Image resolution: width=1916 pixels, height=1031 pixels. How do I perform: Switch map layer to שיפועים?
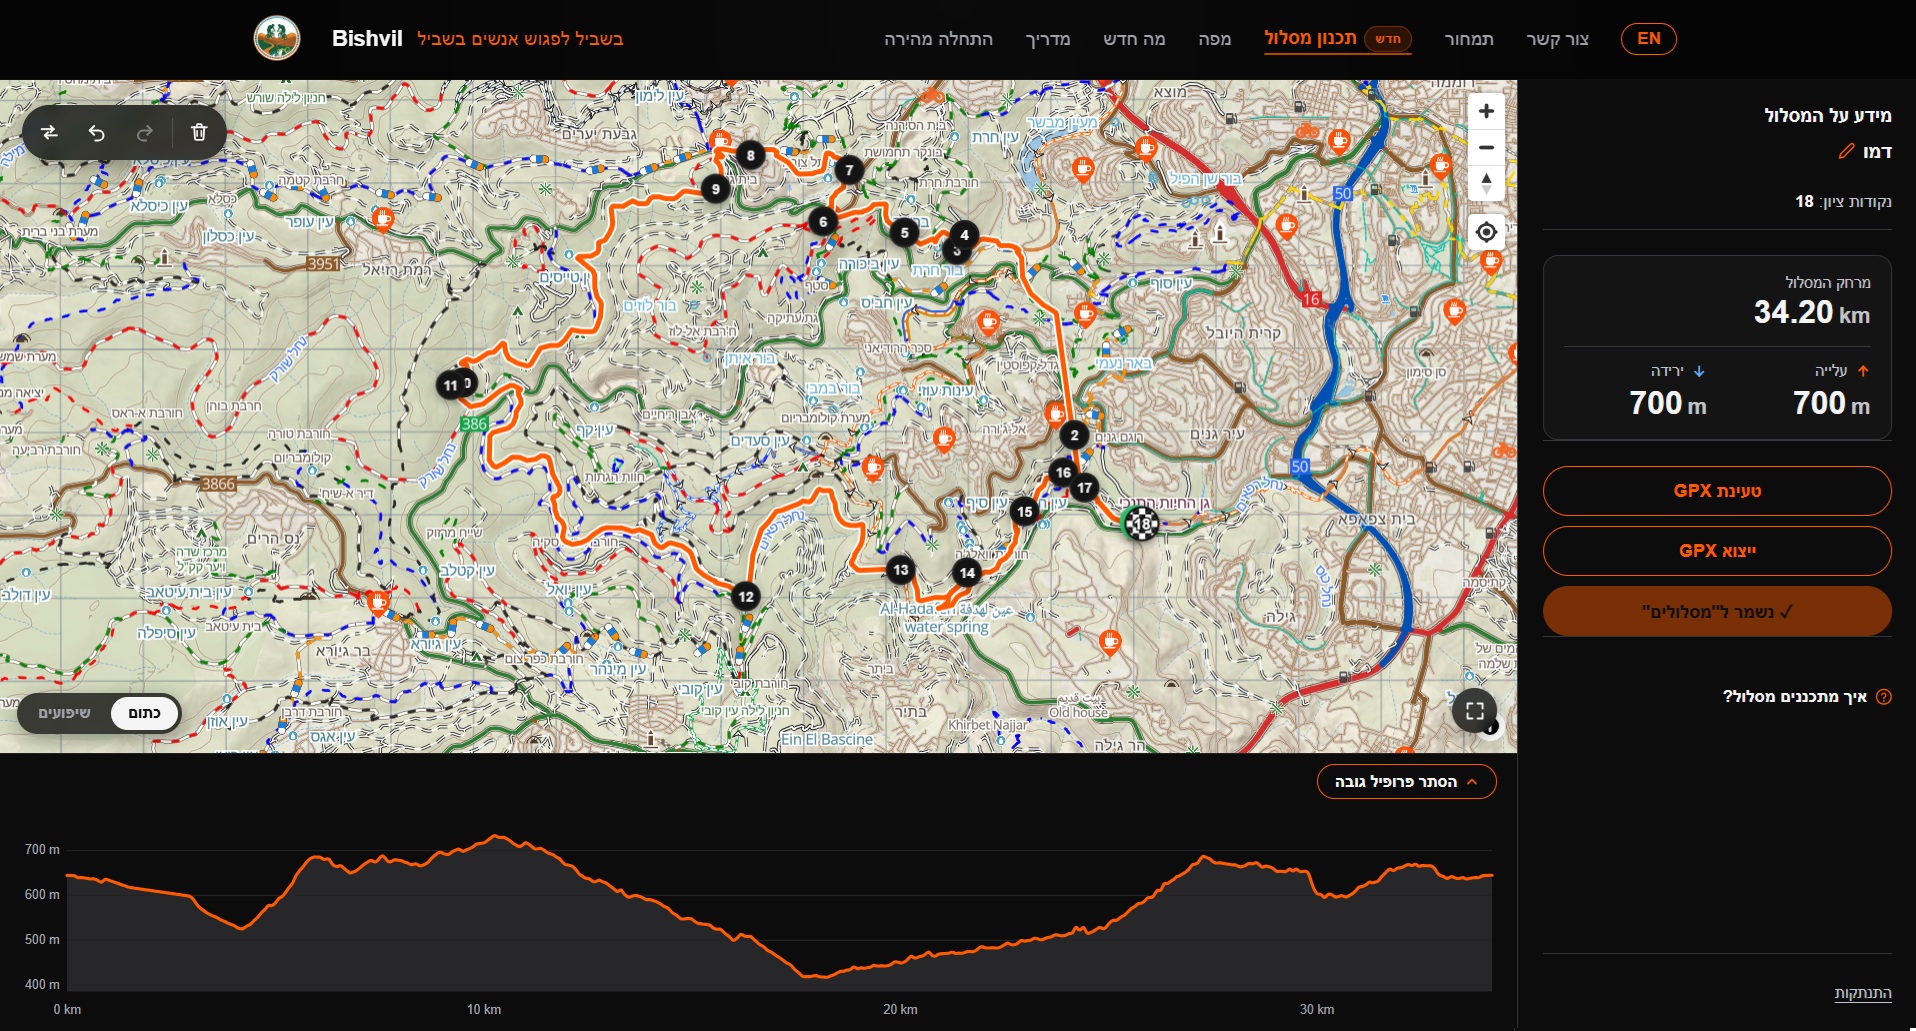[64, 713]
